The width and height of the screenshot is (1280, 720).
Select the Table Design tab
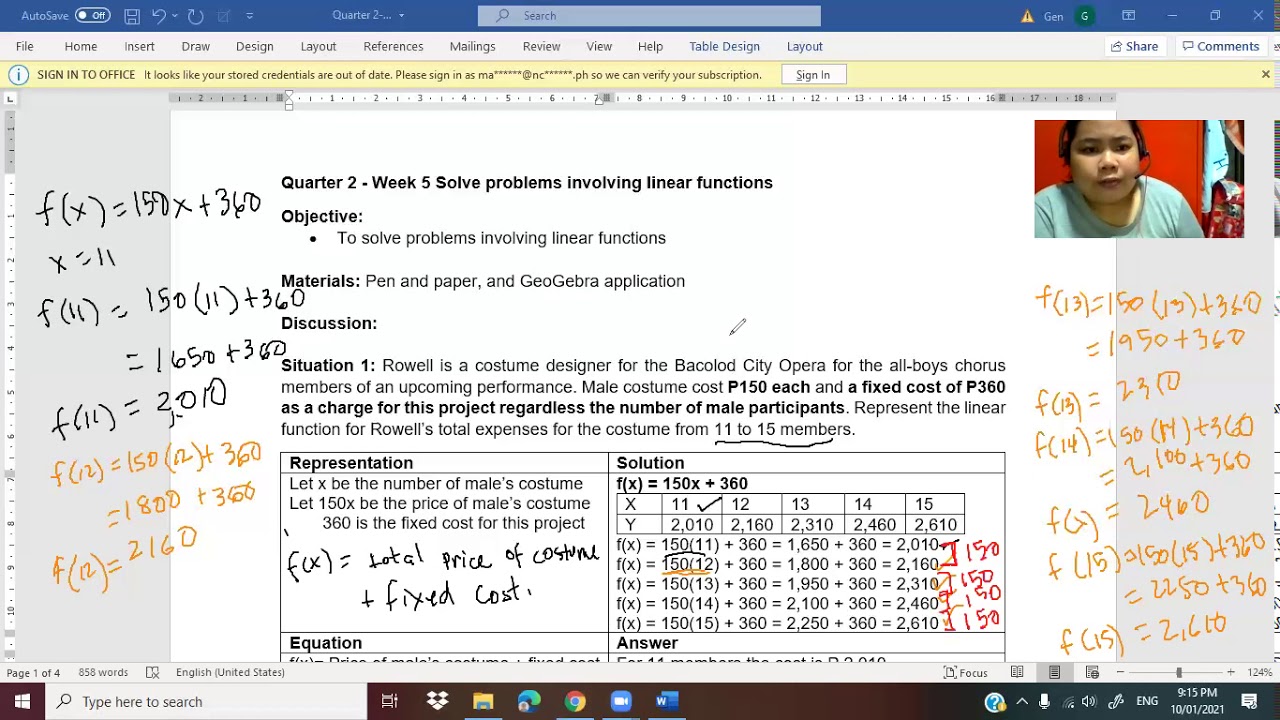click(x=724, y=46)
